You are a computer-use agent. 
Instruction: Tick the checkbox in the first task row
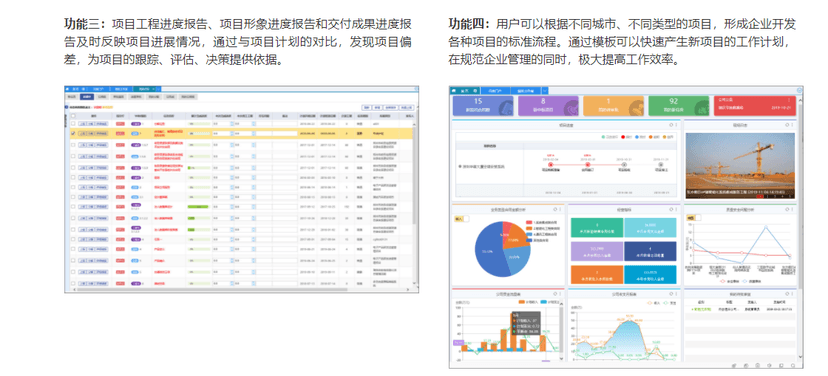point(73,124)
